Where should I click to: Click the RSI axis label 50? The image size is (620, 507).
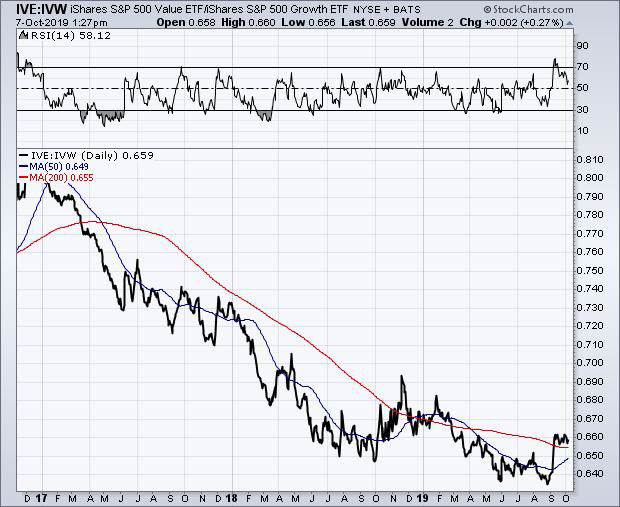(x=582, y=88)
